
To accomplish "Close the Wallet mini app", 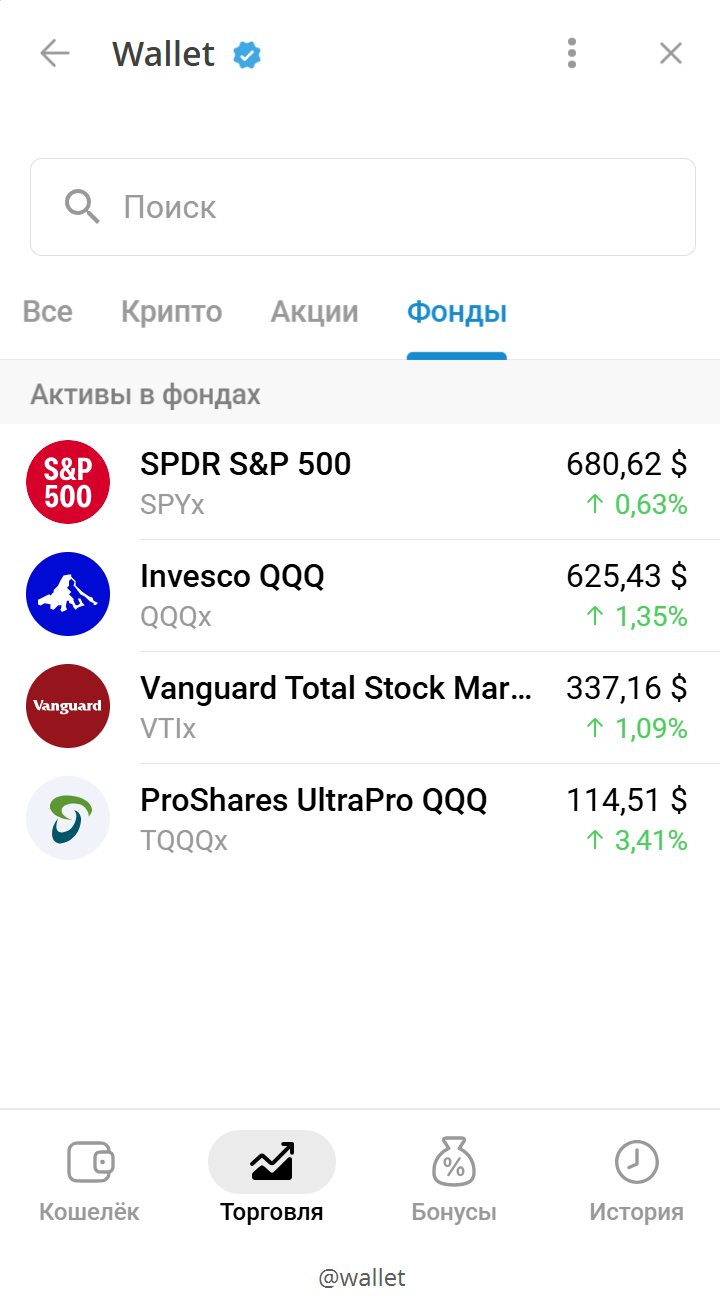I will [x=670, y=53].
